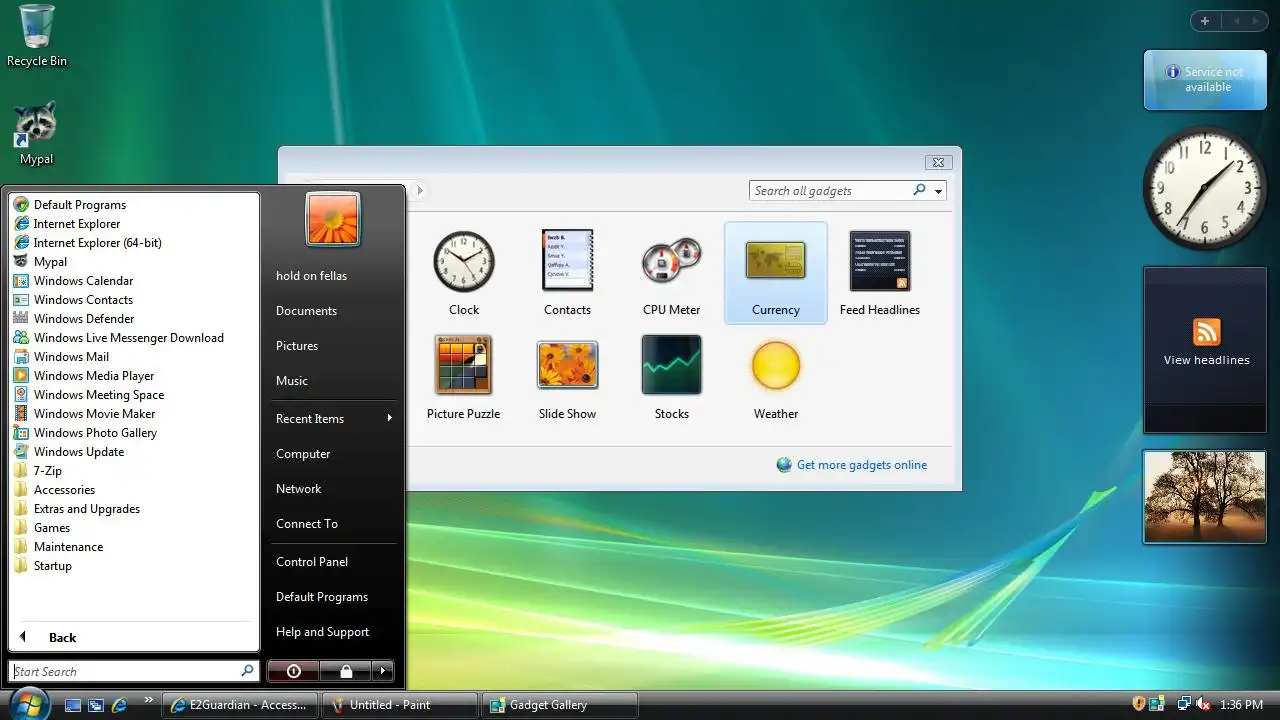Launch Internet Explorer from Quick Launch
This screenshot has width=1280, height=720.
(x=119, y=705)
